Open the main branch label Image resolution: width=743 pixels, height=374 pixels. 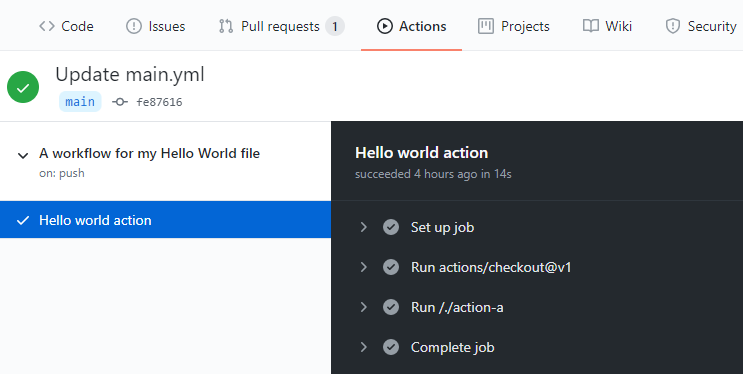(x=80, y=101)
